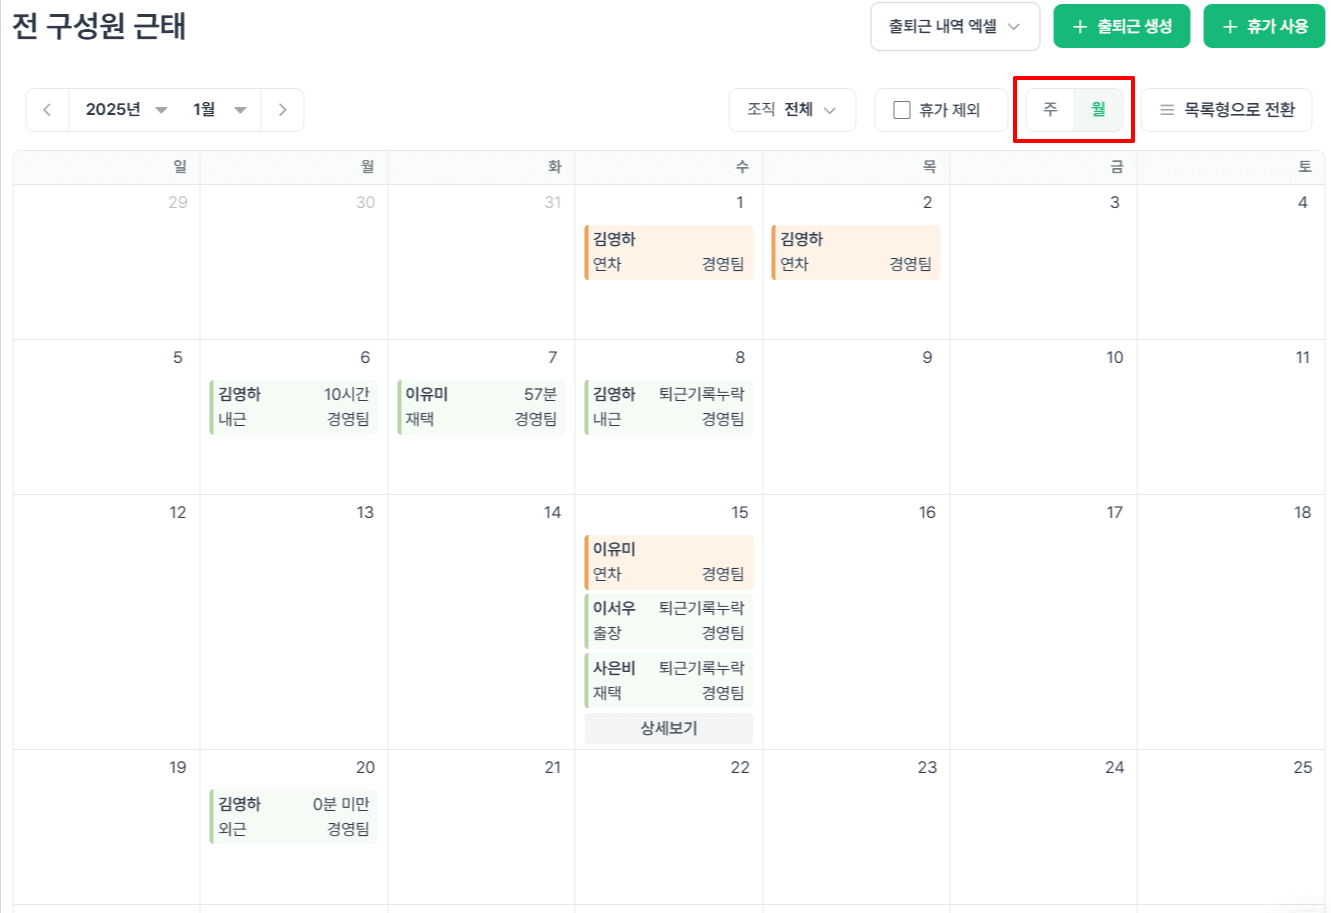Click 상세보기 on January 15
The image size is (1331, 913).
point(668,728)
